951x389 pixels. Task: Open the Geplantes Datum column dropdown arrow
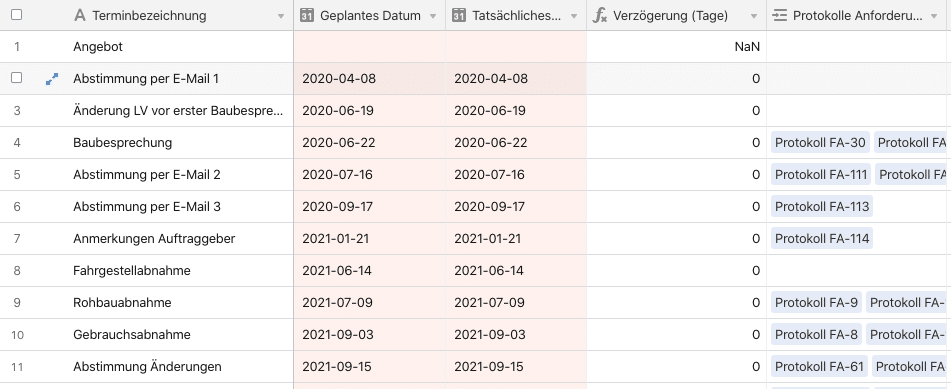433,16
